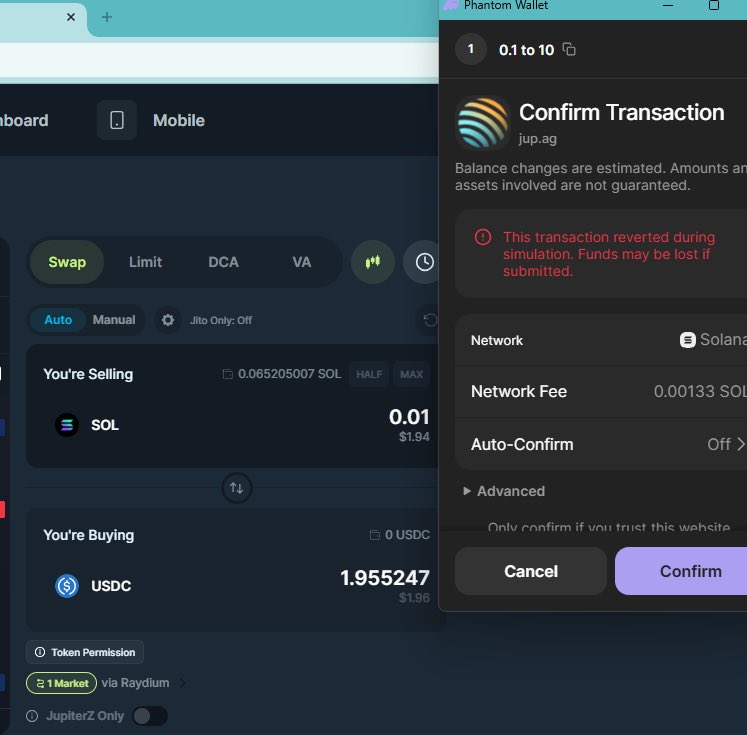Edit the 0.01 selling amount field
The width and height of the screenshot is (747, 735).
tap(409, 417)
